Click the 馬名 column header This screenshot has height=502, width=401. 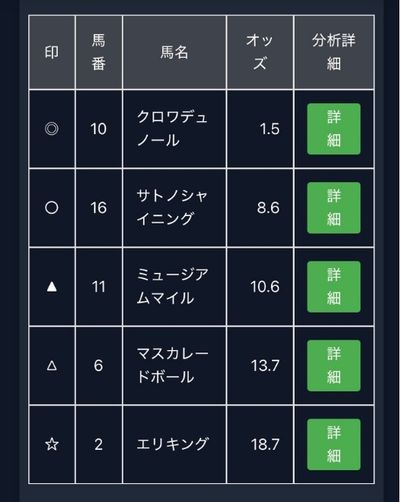[x=174, y=52]
